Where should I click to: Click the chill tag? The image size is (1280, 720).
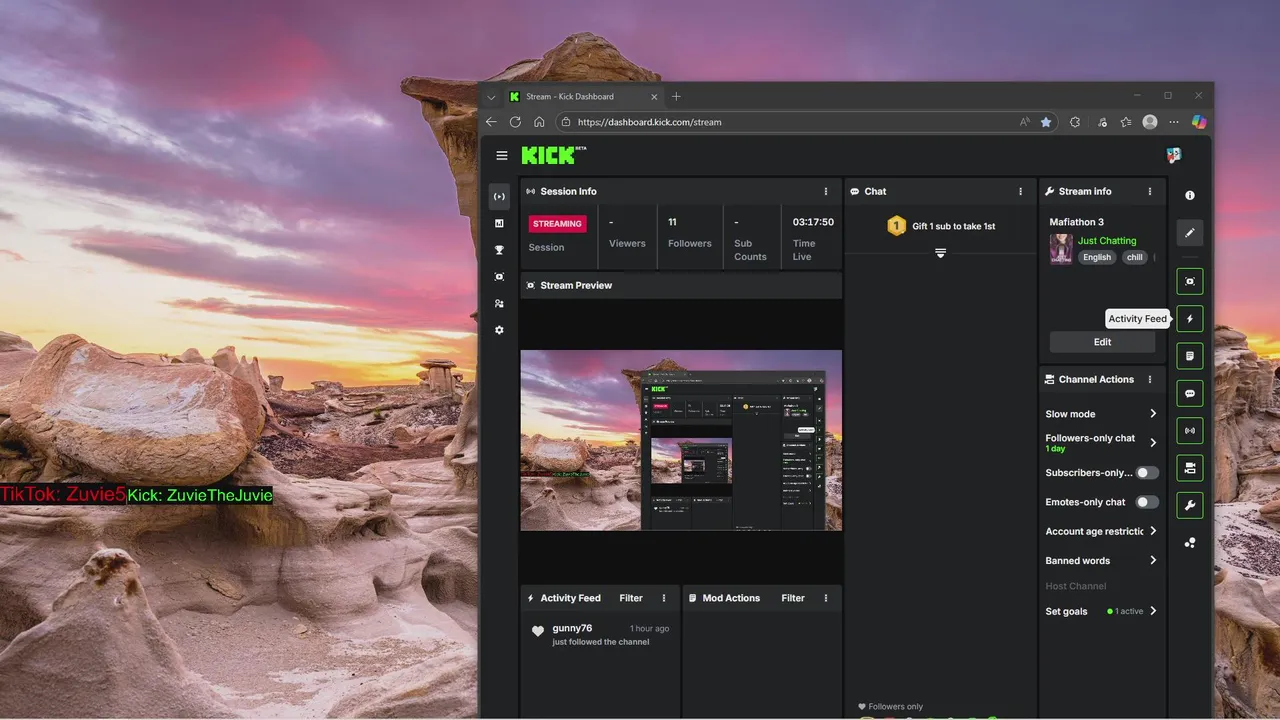coord(1134,257)
